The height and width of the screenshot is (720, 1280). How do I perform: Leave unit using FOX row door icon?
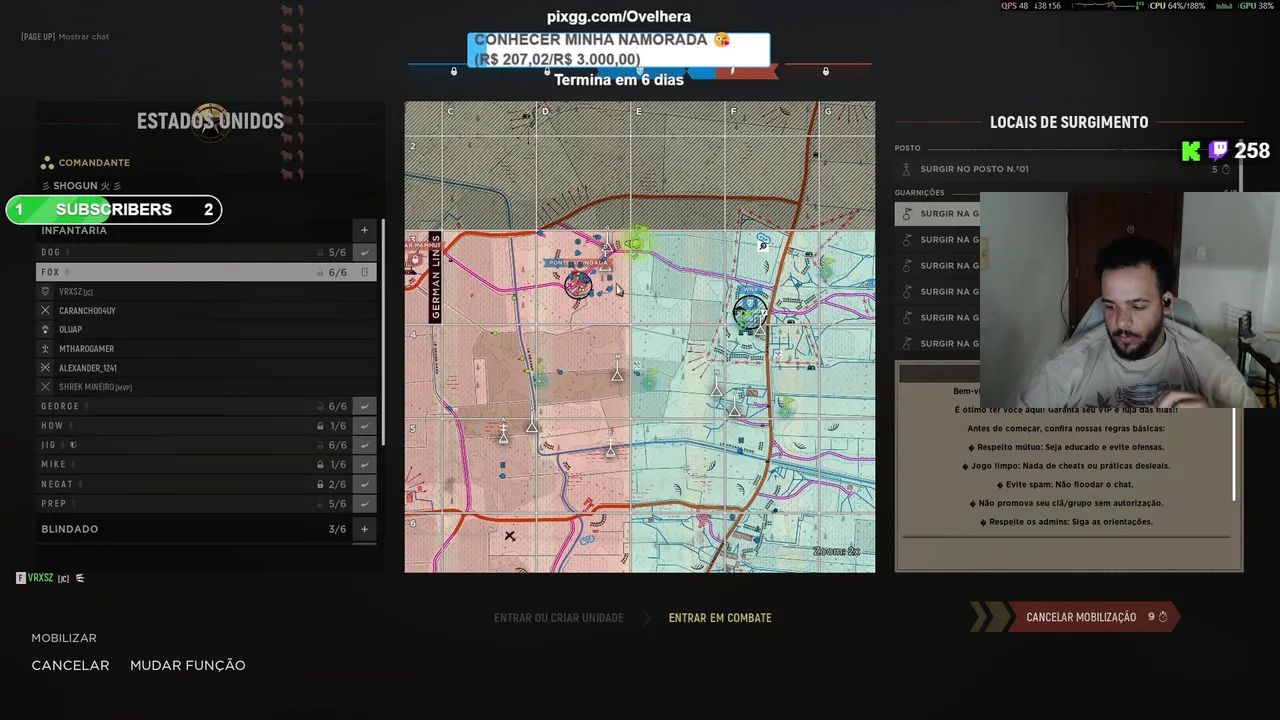tap(365, 272)
